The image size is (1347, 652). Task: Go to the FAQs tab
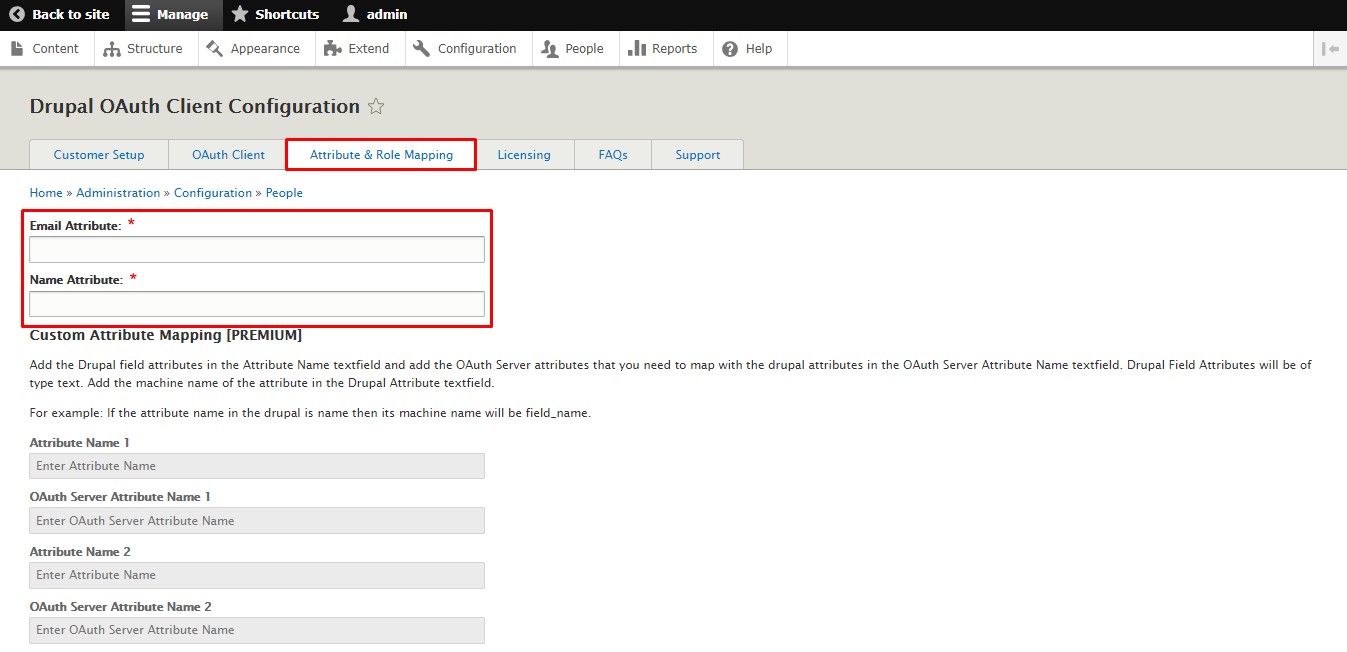click(613, 155)
